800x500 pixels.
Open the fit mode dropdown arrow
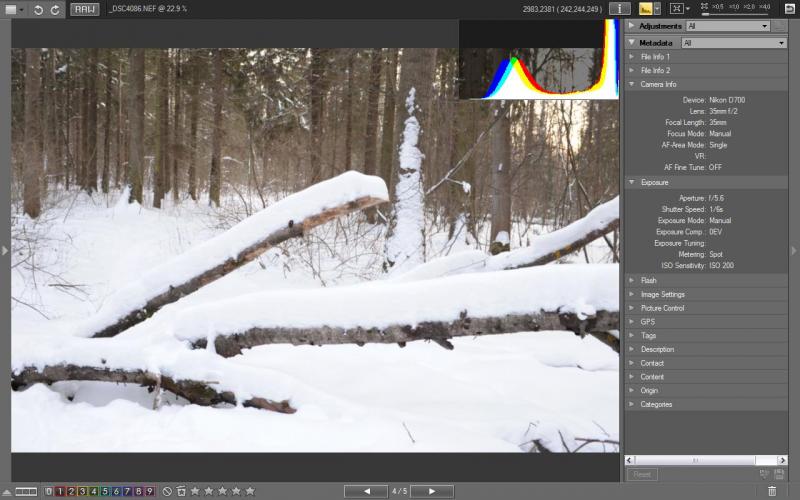coord(688,9)
